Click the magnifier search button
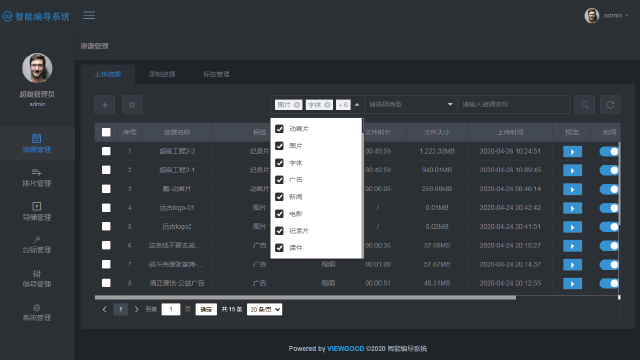 pos(584,105)
